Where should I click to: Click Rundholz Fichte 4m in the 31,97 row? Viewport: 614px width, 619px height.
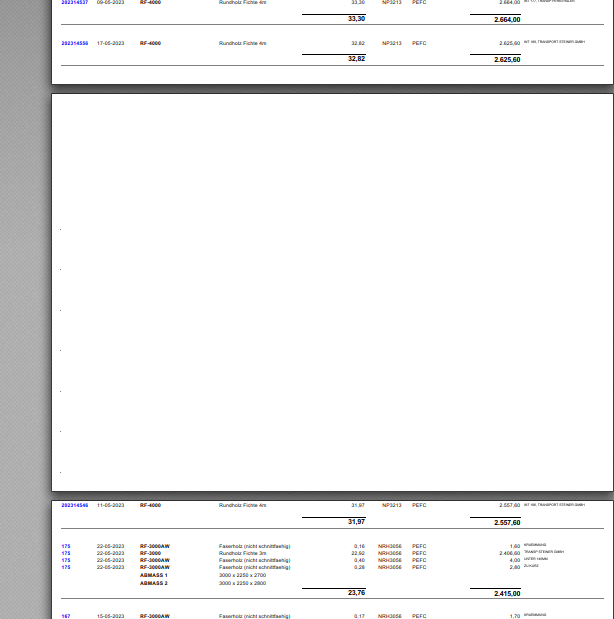242,505
